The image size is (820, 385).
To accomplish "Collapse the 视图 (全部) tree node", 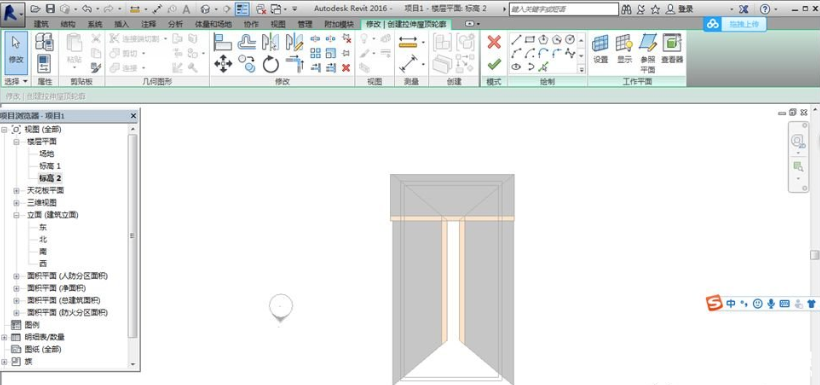I will [x=4, y=129].
